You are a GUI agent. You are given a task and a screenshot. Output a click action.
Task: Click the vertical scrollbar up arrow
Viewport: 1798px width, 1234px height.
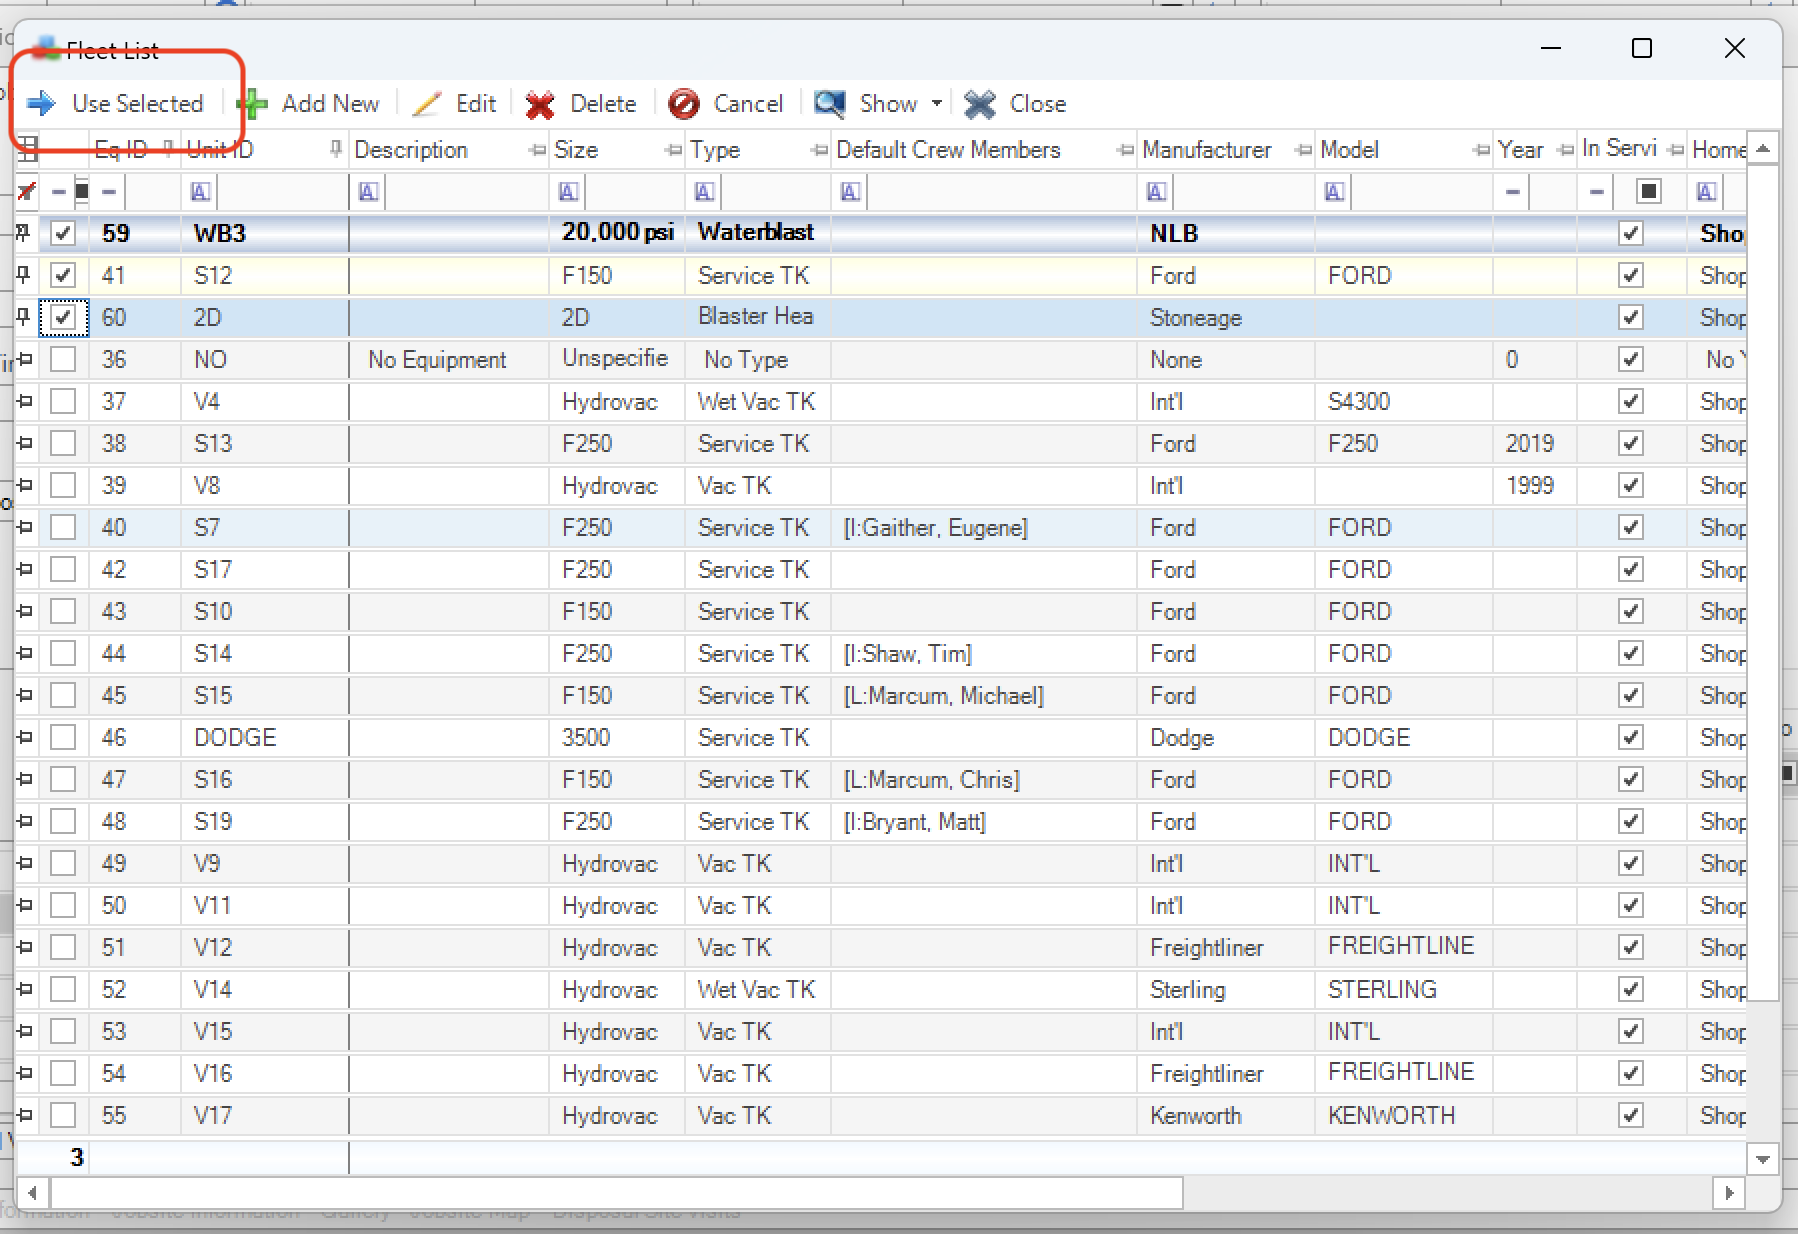pos(1763,148)
